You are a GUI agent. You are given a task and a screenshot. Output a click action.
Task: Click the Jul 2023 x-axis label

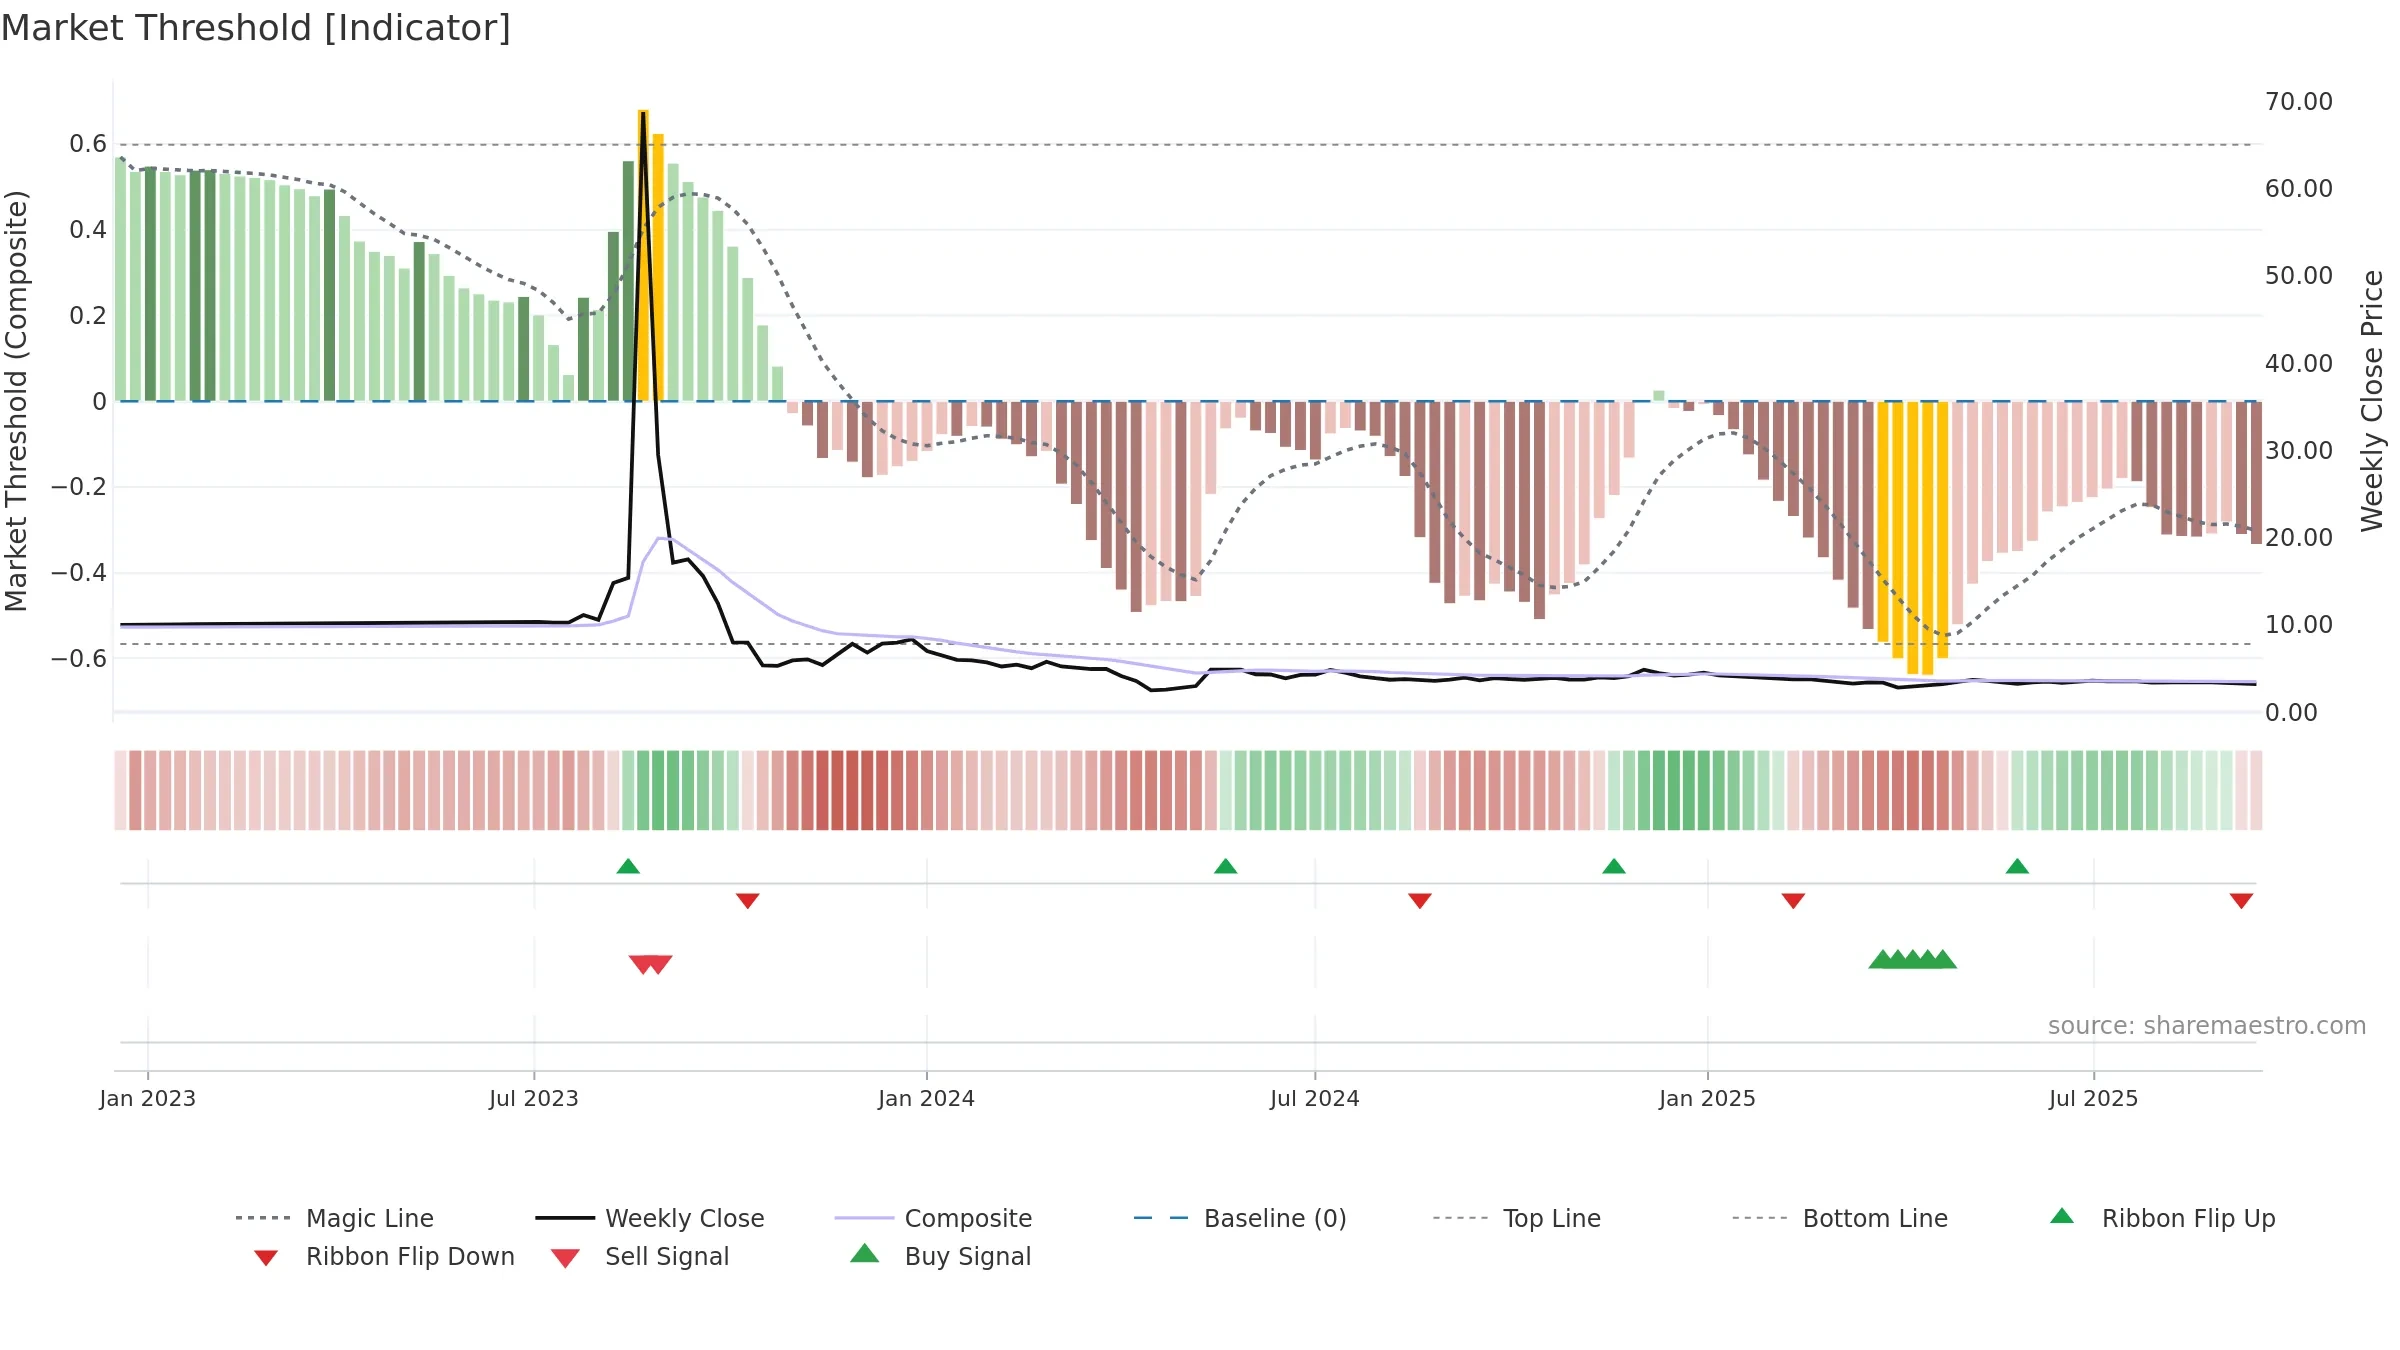click(x=534, y=1098)
